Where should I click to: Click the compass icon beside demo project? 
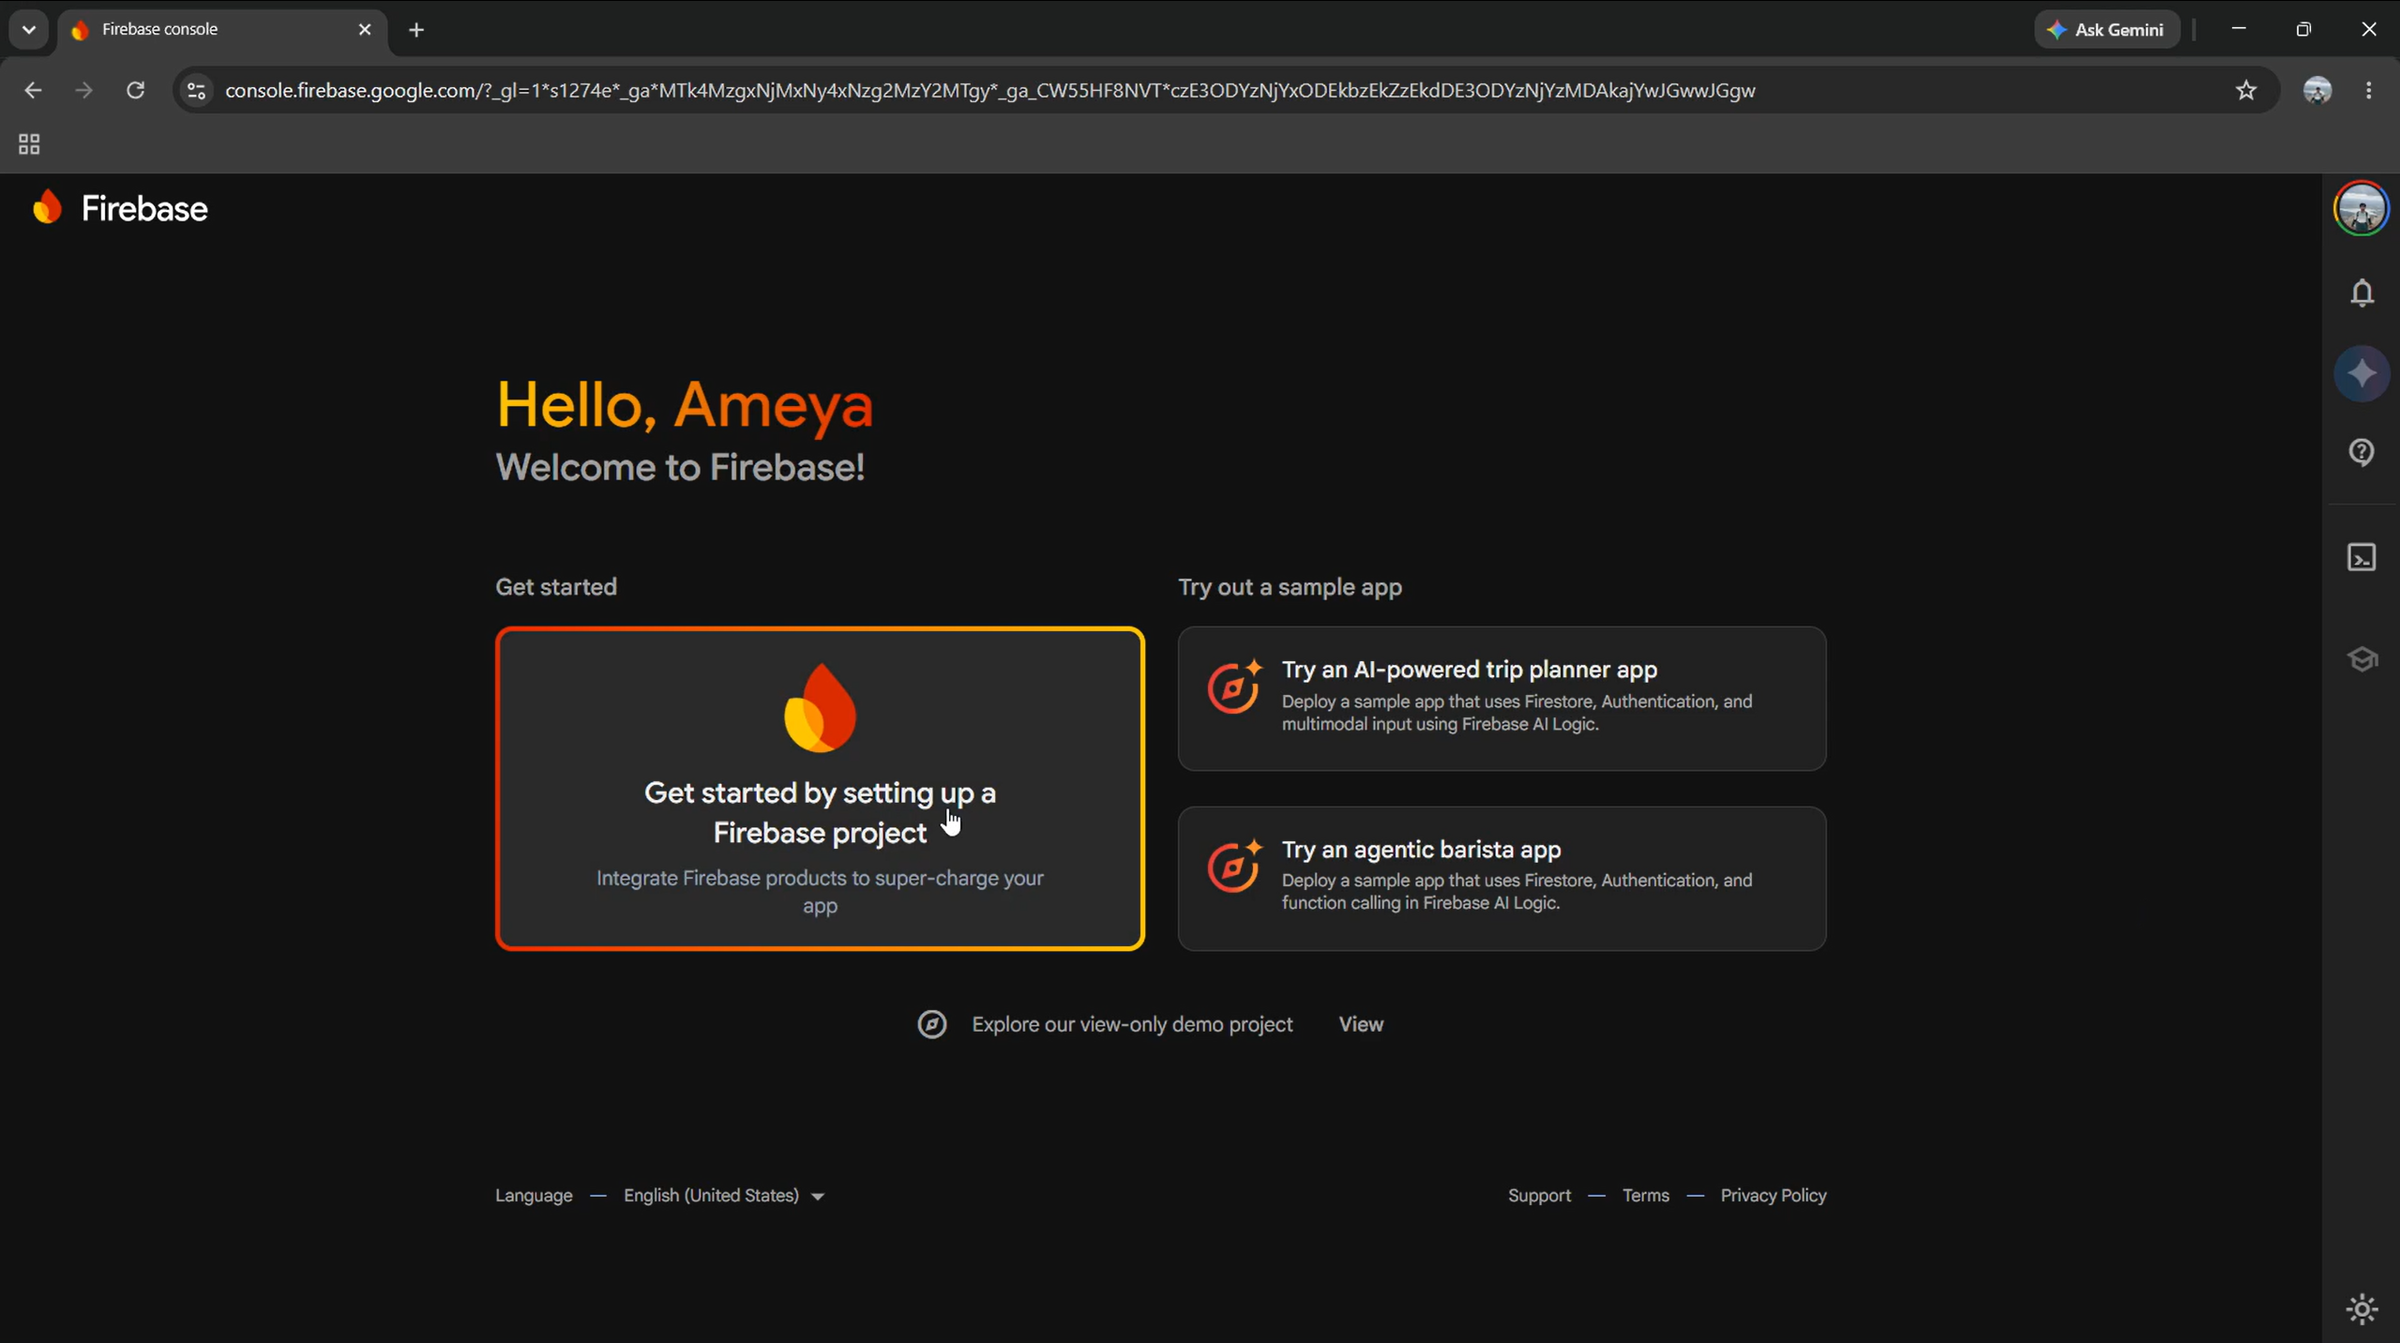(x=932, y=1024)
